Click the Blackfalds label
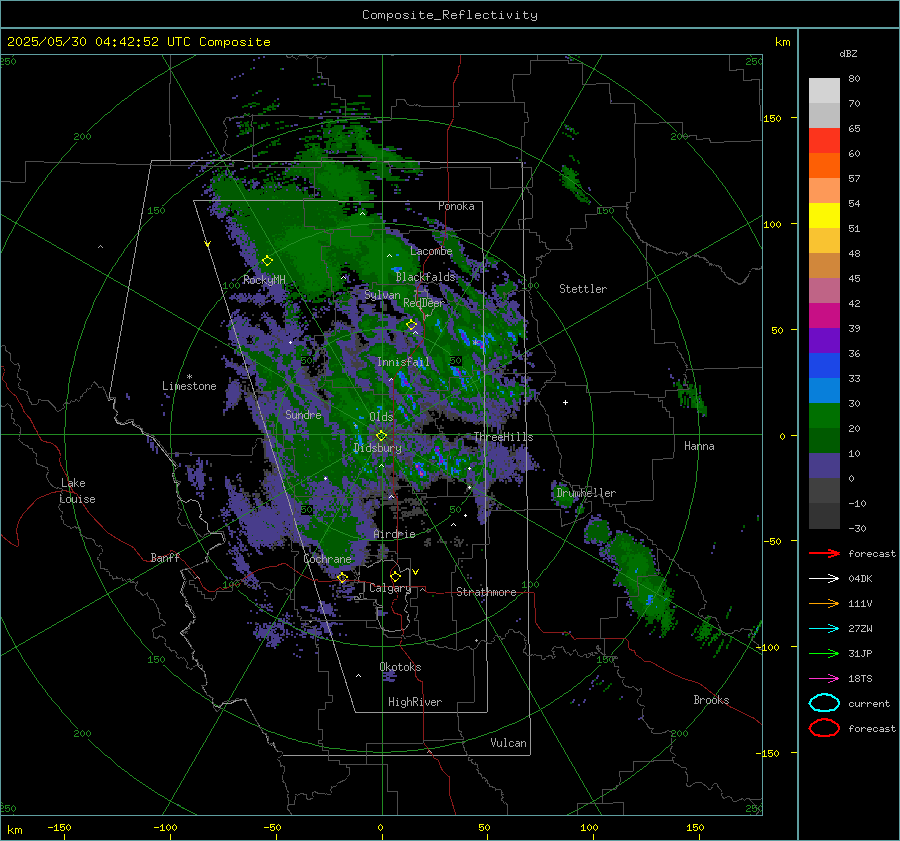 click(x=425, y=277)
